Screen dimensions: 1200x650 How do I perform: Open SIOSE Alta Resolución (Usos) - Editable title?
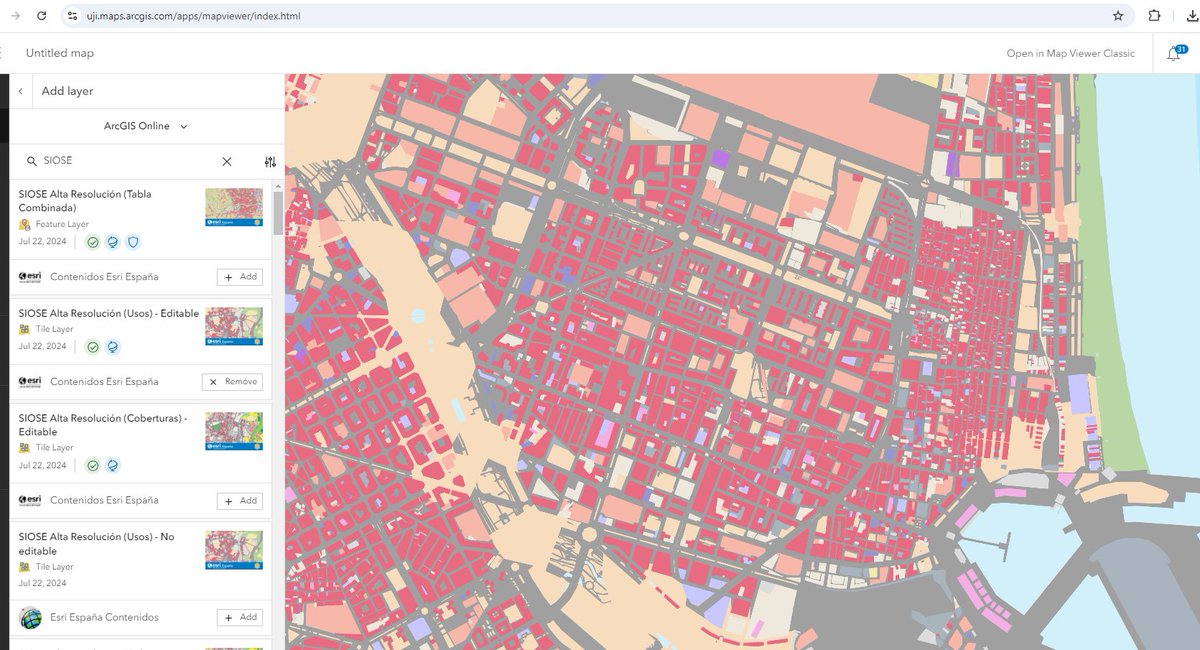tap(109, 313)
